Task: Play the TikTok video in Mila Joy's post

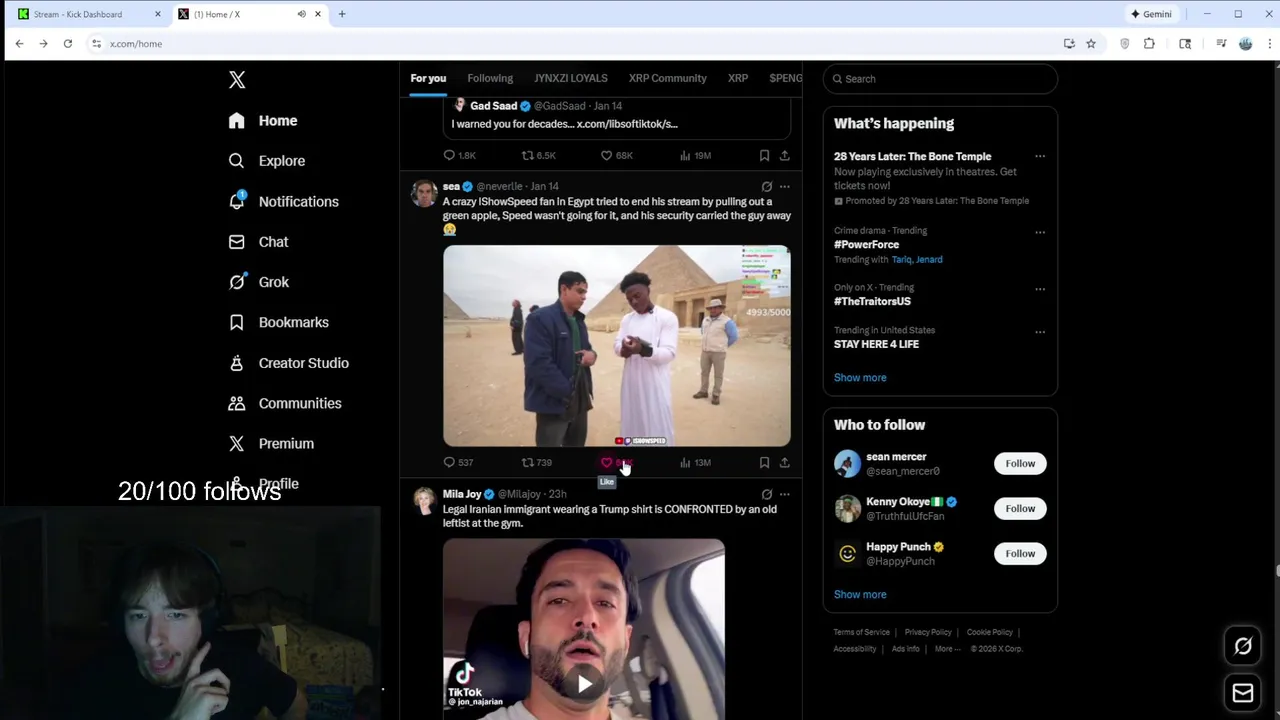Action: click(x=584, y=684)
